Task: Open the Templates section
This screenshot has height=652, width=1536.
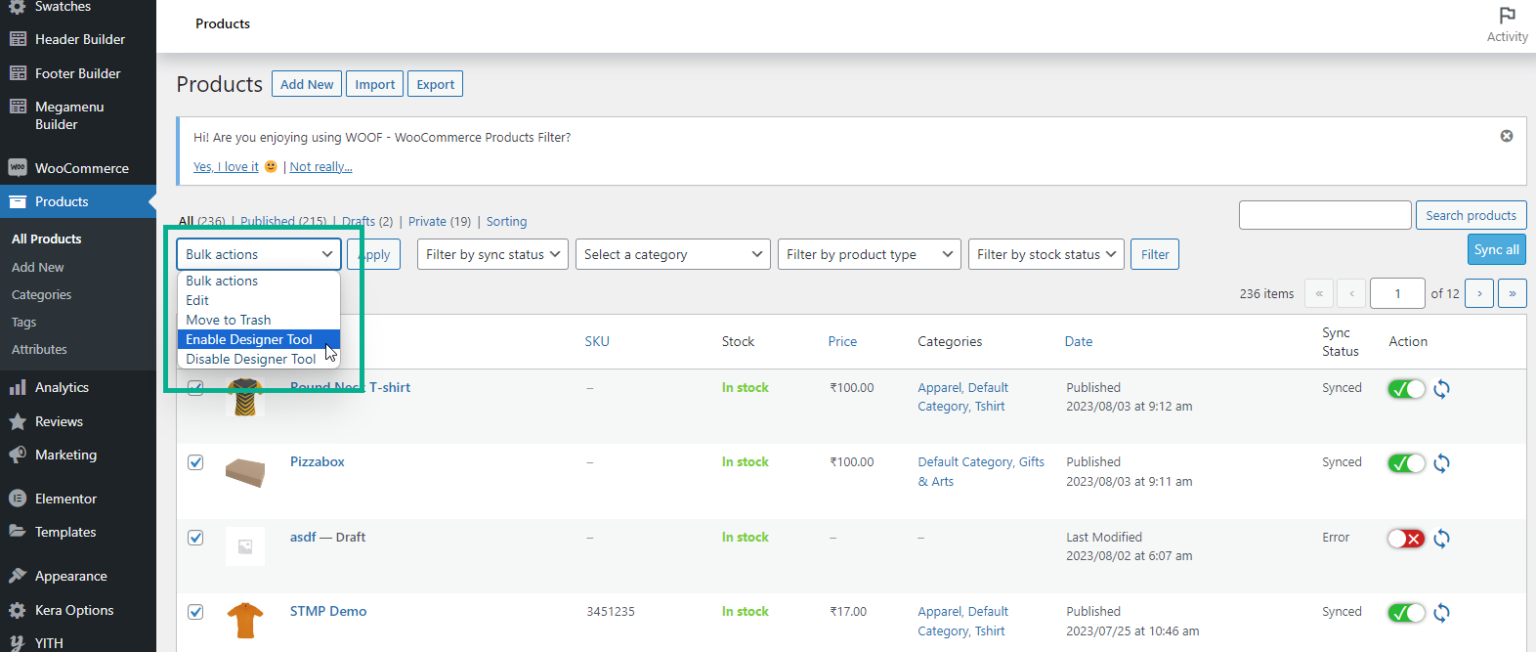Action: click(x=63, y=532)
